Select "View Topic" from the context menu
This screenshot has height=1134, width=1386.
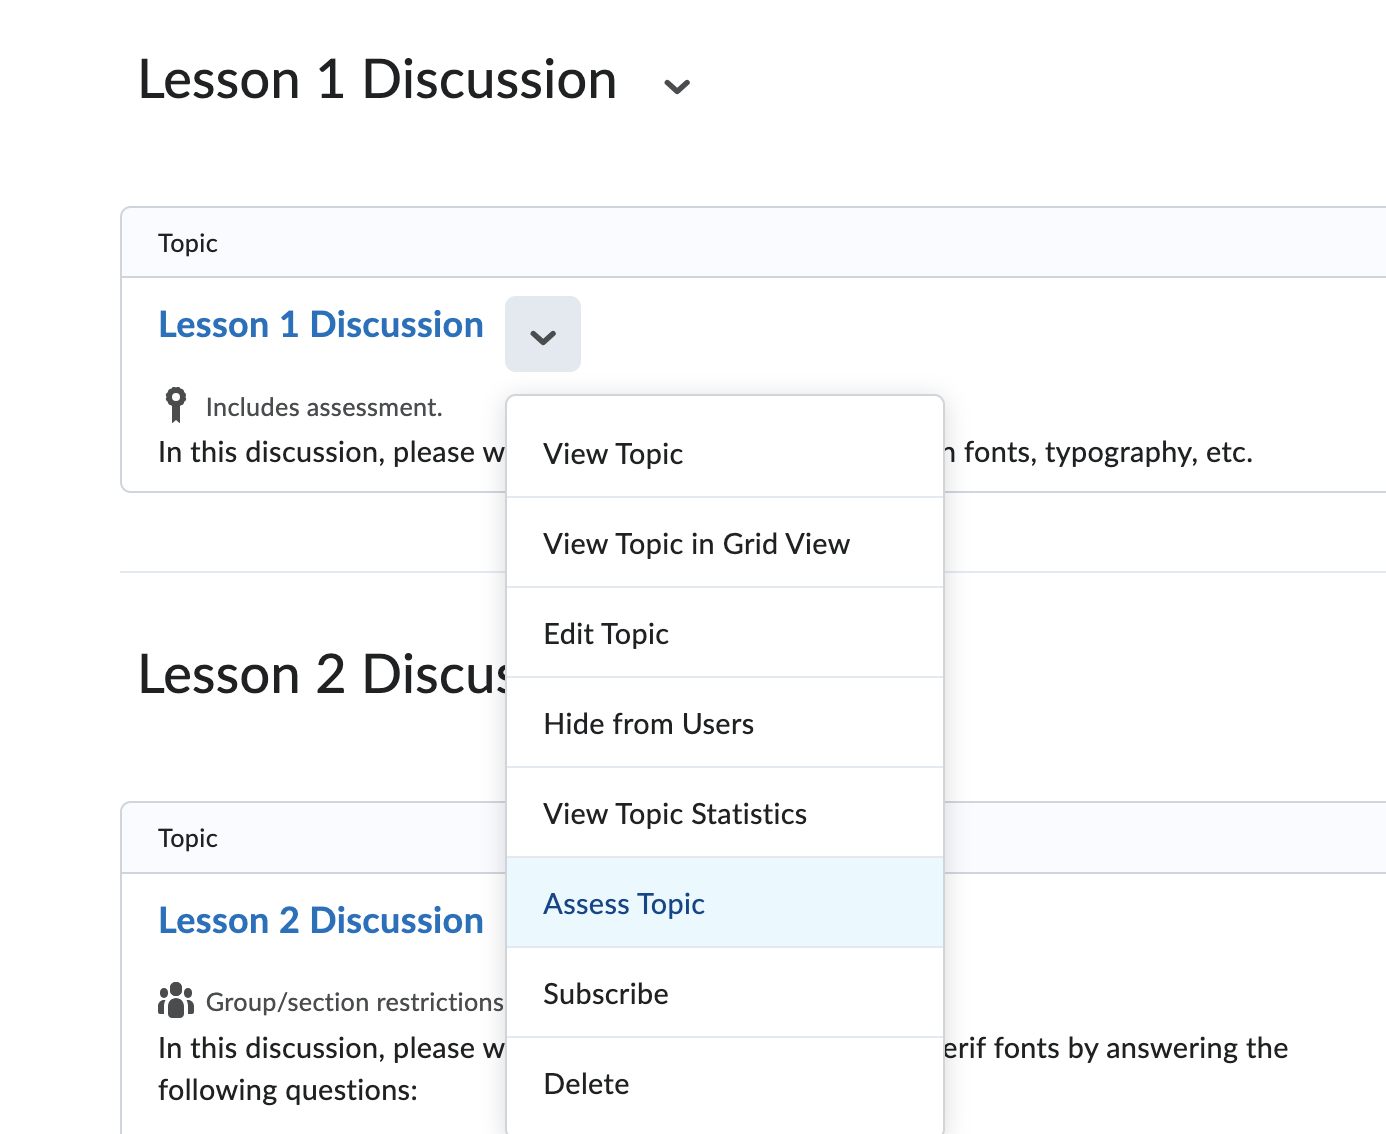point(613,453)
